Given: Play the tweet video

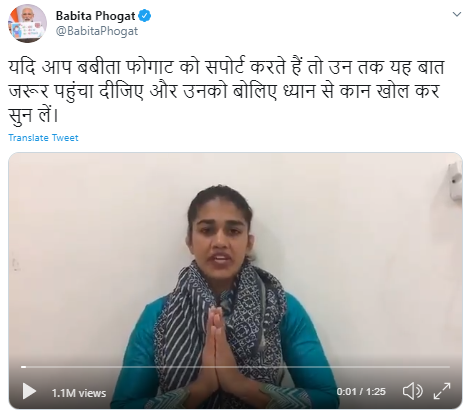Looking at the screenshot, I should [29, 391].
